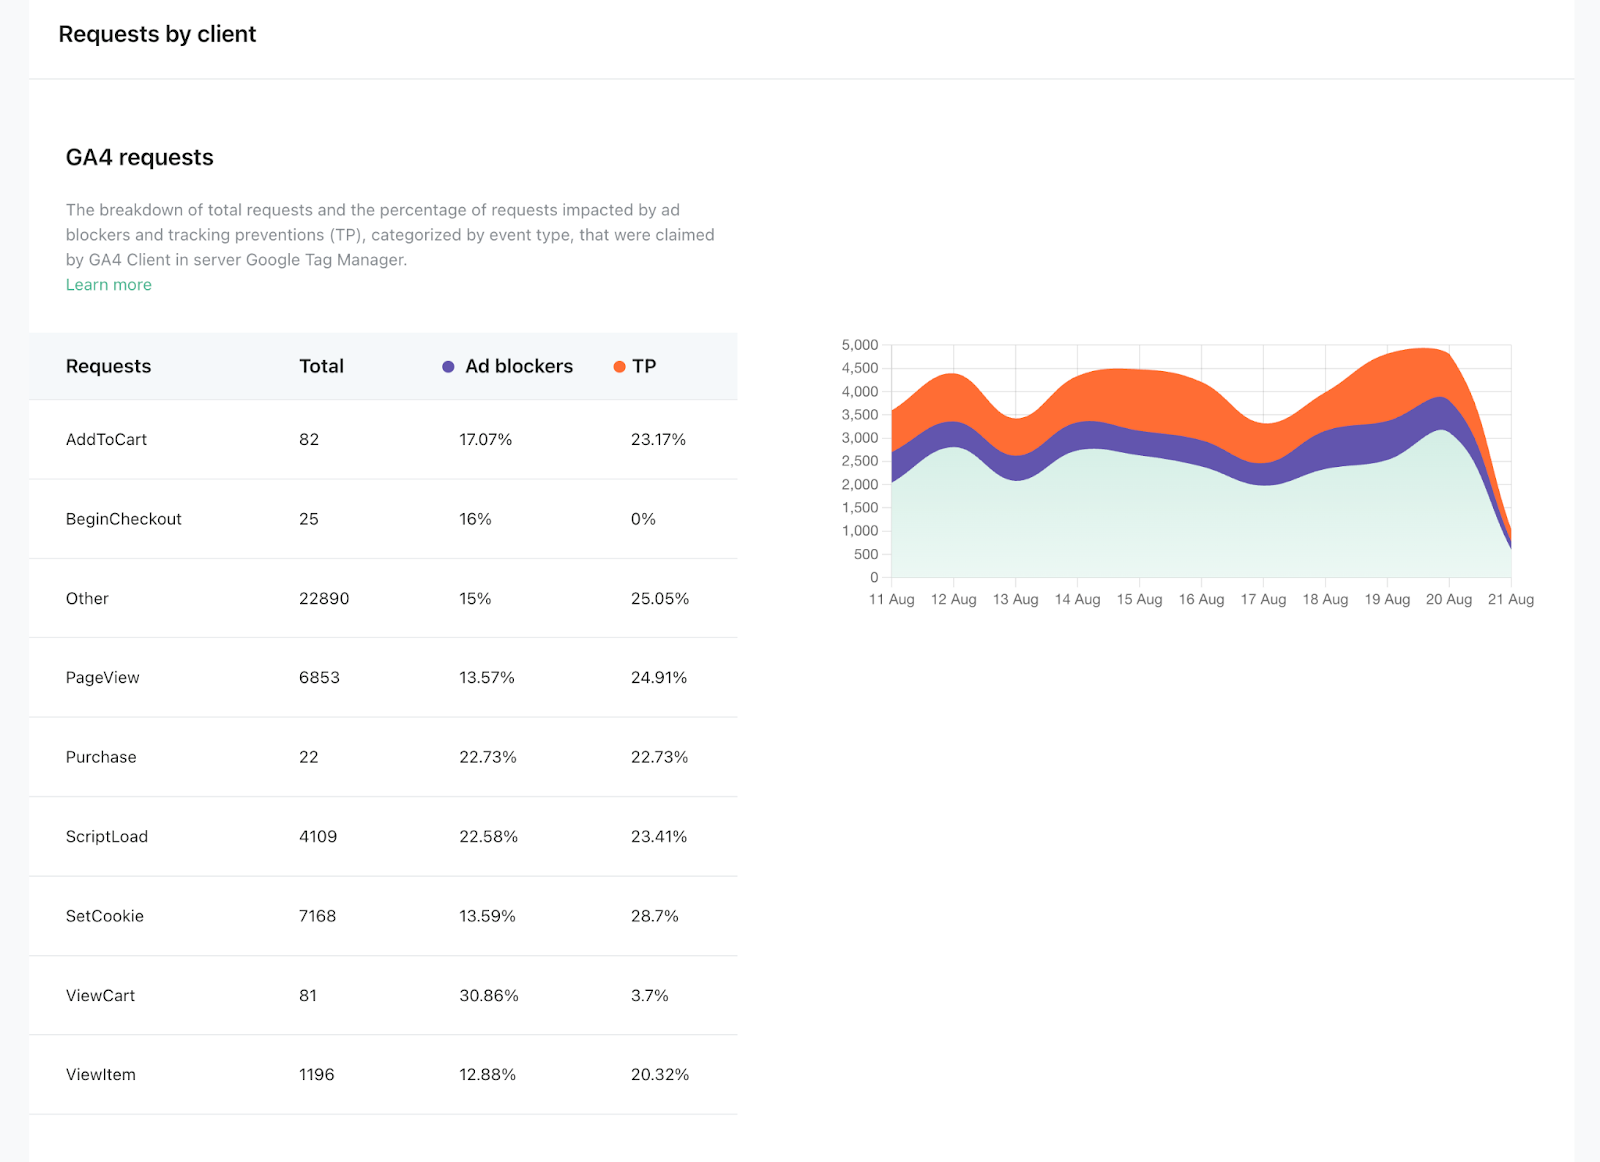Click the 11 Aug axis label
This screenshot has width=1600, height=1162.
pyautogui.click(x=891, y=599)
